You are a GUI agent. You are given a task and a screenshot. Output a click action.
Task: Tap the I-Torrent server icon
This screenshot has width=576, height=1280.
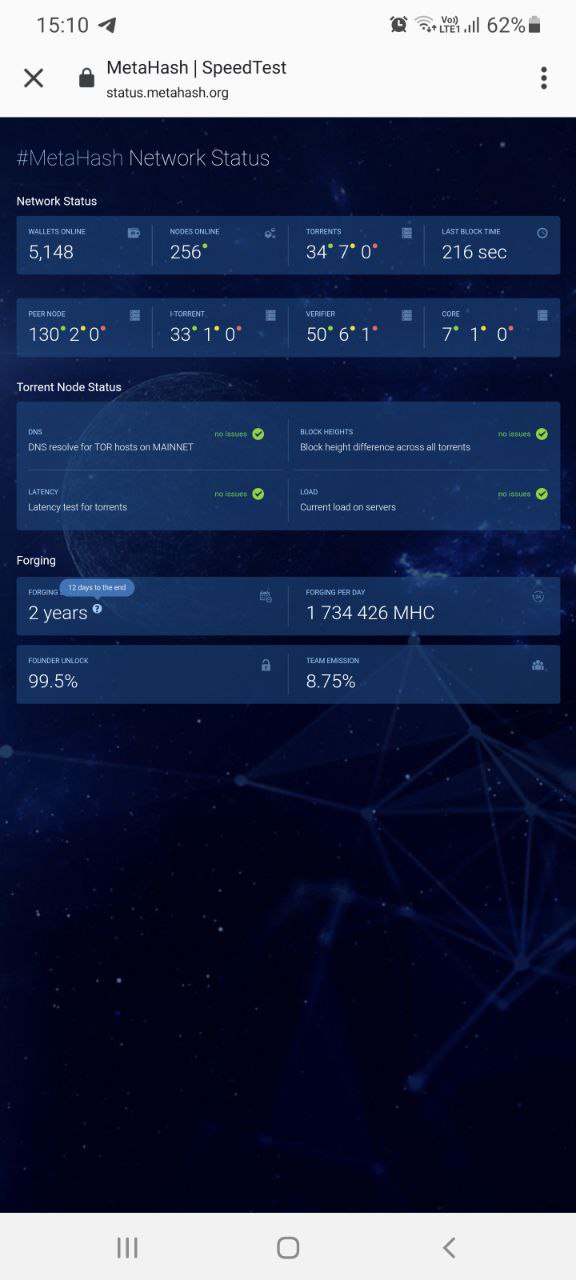pyautogui.click(x=271, y=315)
